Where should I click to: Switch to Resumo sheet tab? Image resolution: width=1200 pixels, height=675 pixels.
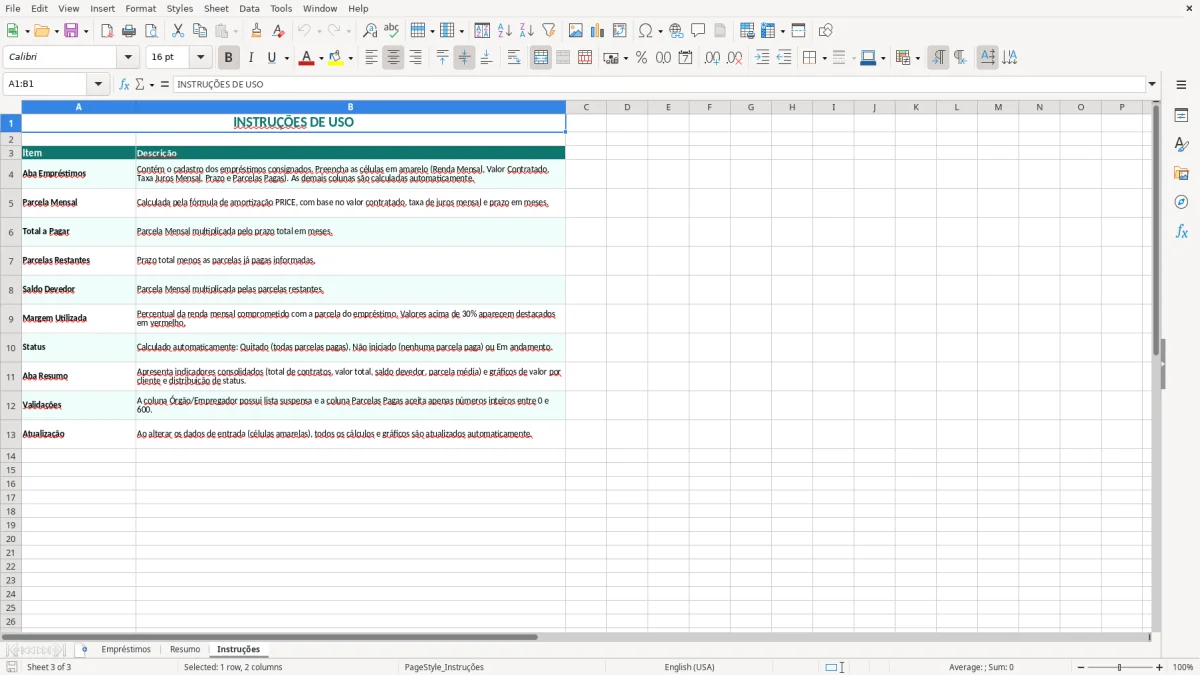[185, 650]
